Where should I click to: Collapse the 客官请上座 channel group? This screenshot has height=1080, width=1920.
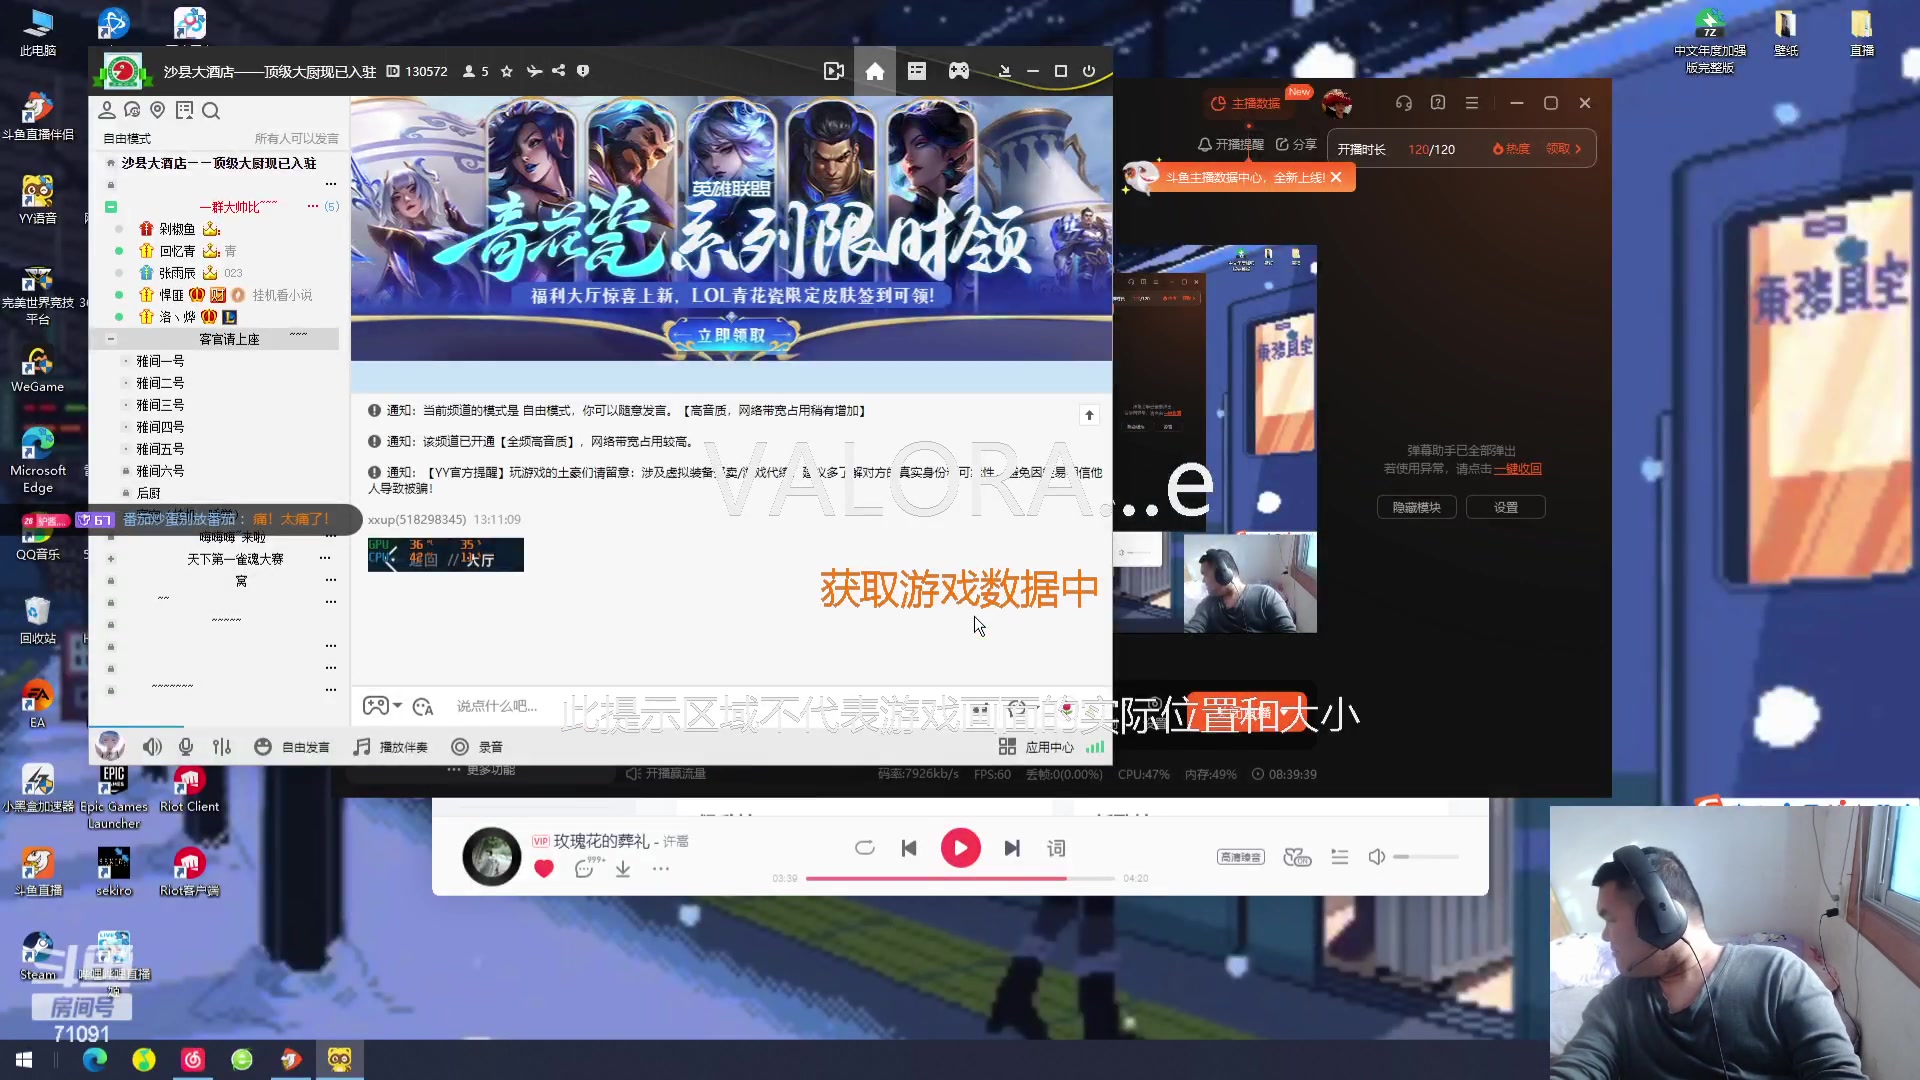click(111, 339)
